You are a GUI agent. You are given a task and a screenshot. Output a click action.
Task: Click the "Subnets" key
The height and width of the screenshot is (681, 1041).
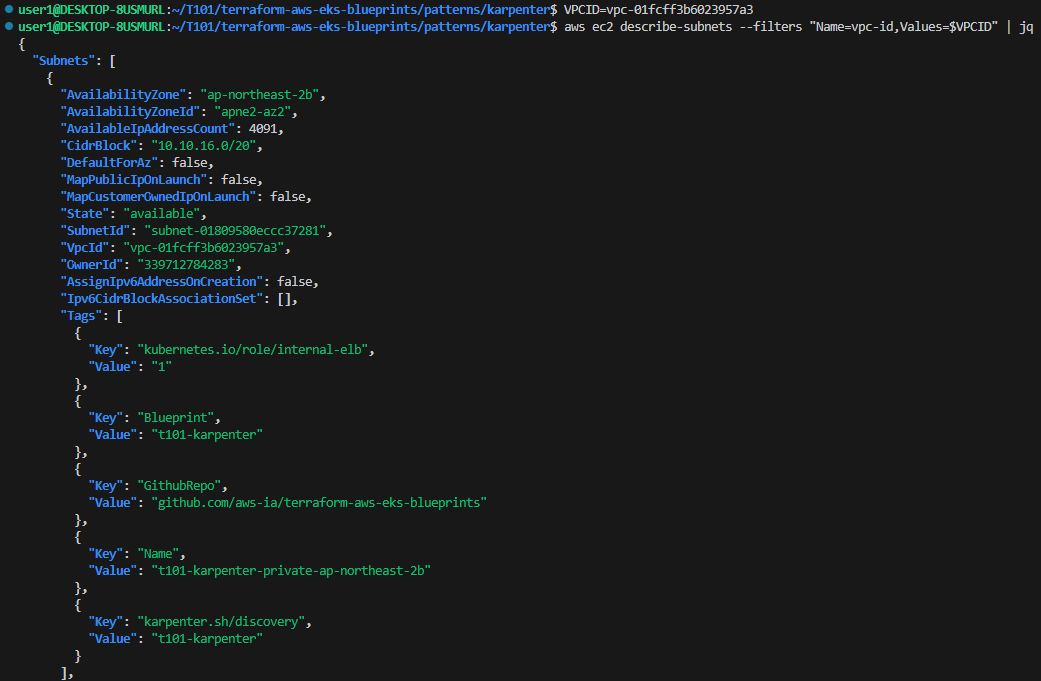[x=64, y=61]
